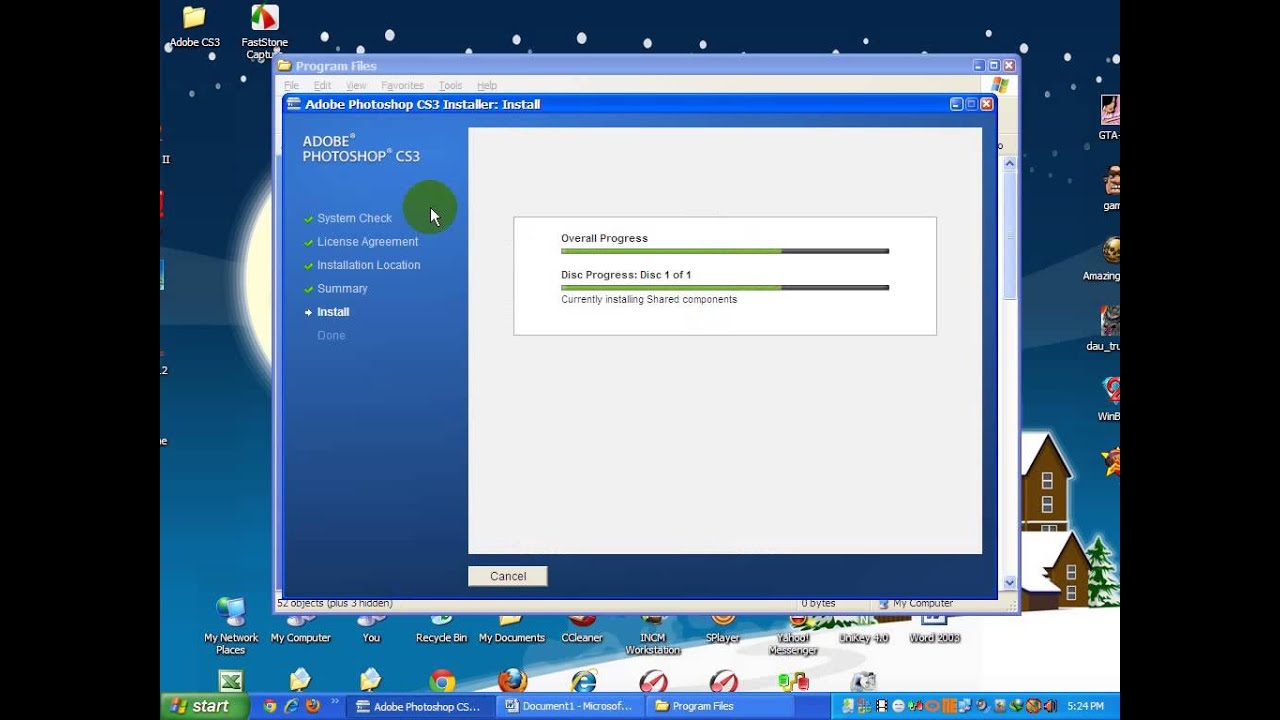The width and height of the screenshot is (1280, 720).
Task: Click Program Files scrollbar down arrow
Action: (1009, 582)
